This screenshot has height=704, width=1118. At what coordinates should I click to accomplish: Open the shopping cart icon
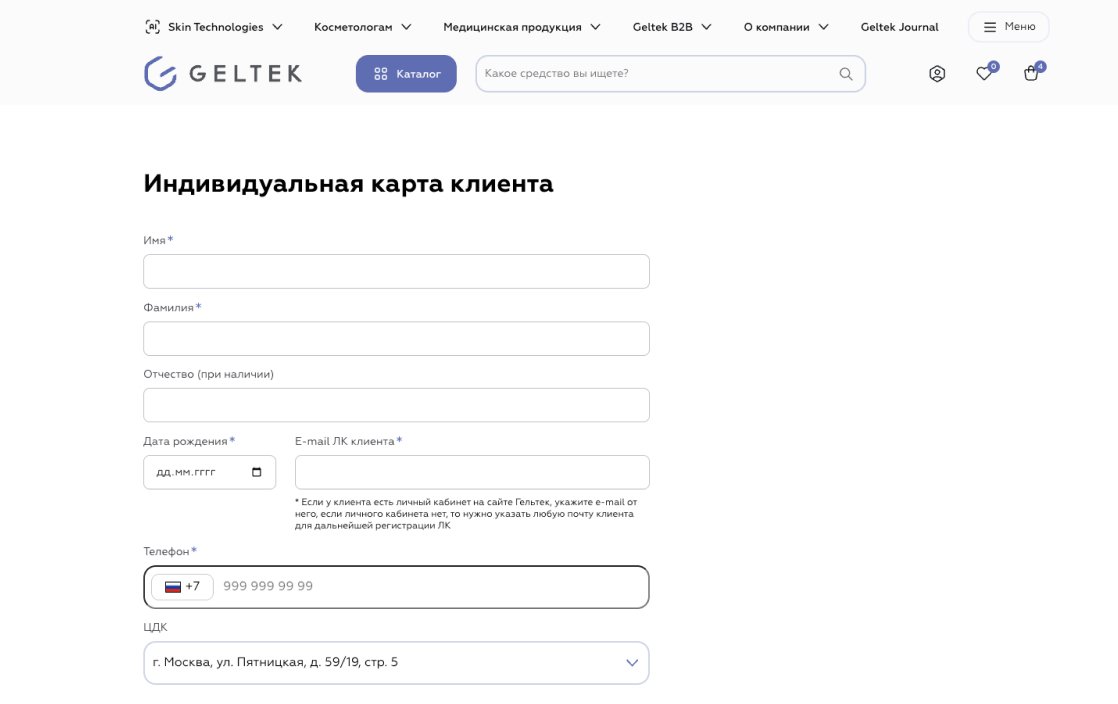pyautogui.click(x=1032, y=73)
